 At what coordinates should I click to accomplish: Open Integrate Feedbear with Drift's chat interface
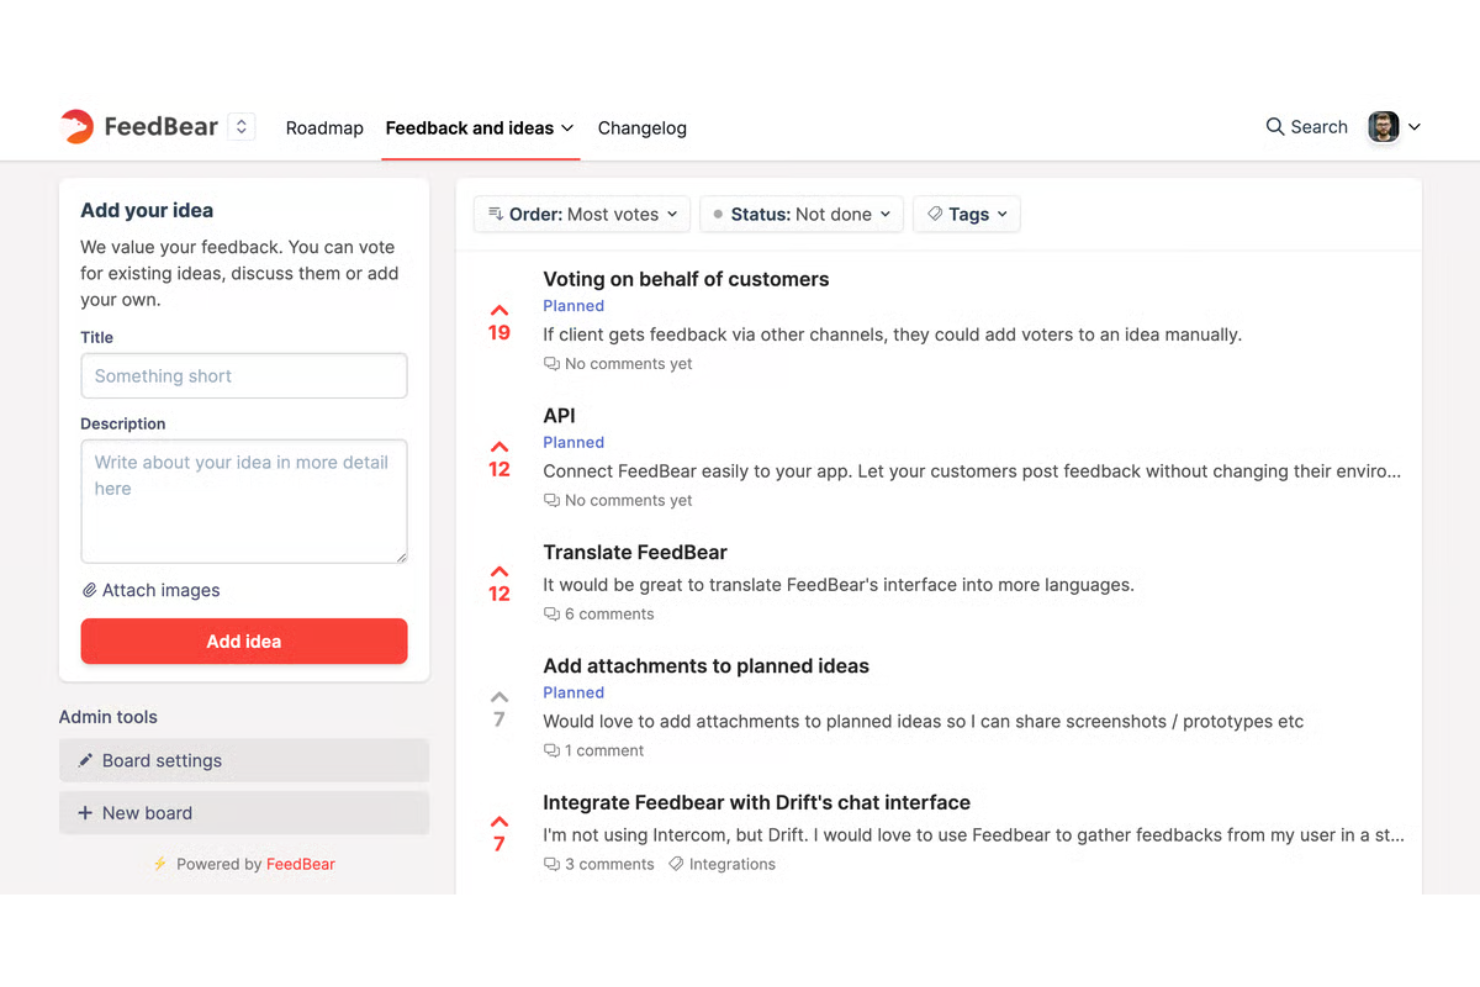point(756,802)
